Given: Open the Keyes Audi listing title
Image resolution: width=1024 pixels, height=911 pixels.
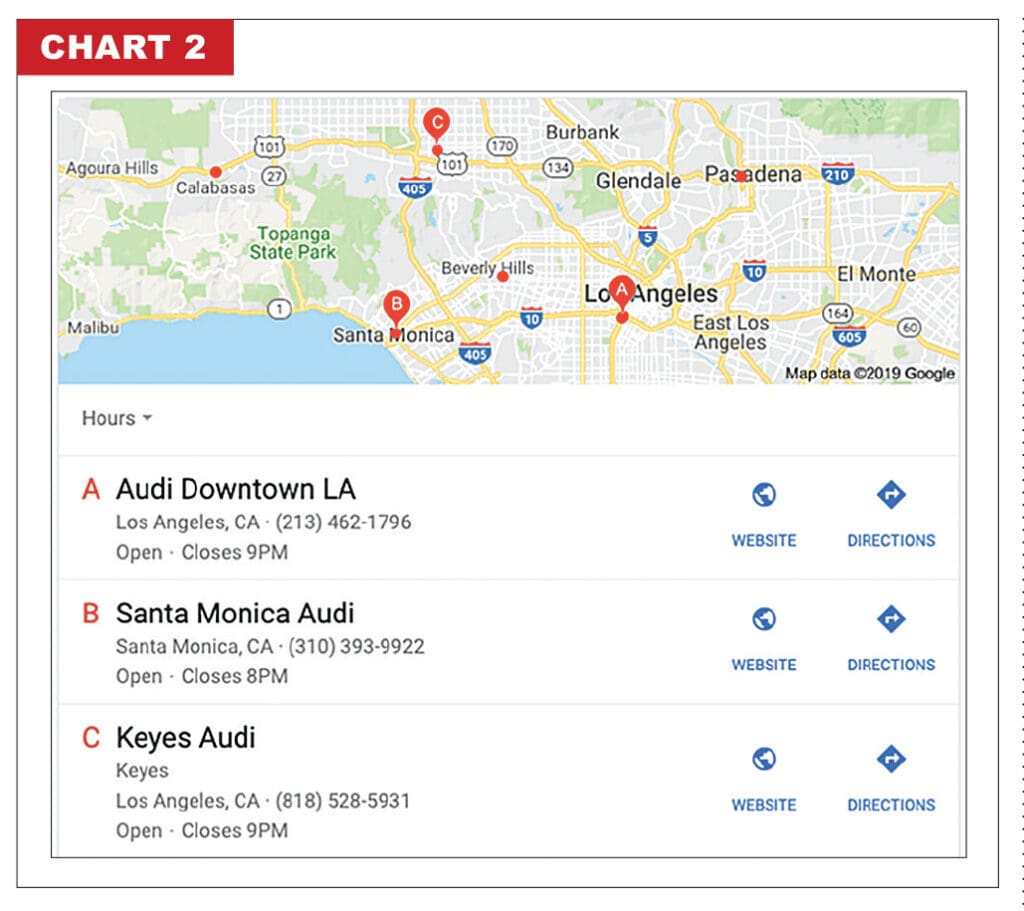Looking at the screenshot, I should pos(185,737).
